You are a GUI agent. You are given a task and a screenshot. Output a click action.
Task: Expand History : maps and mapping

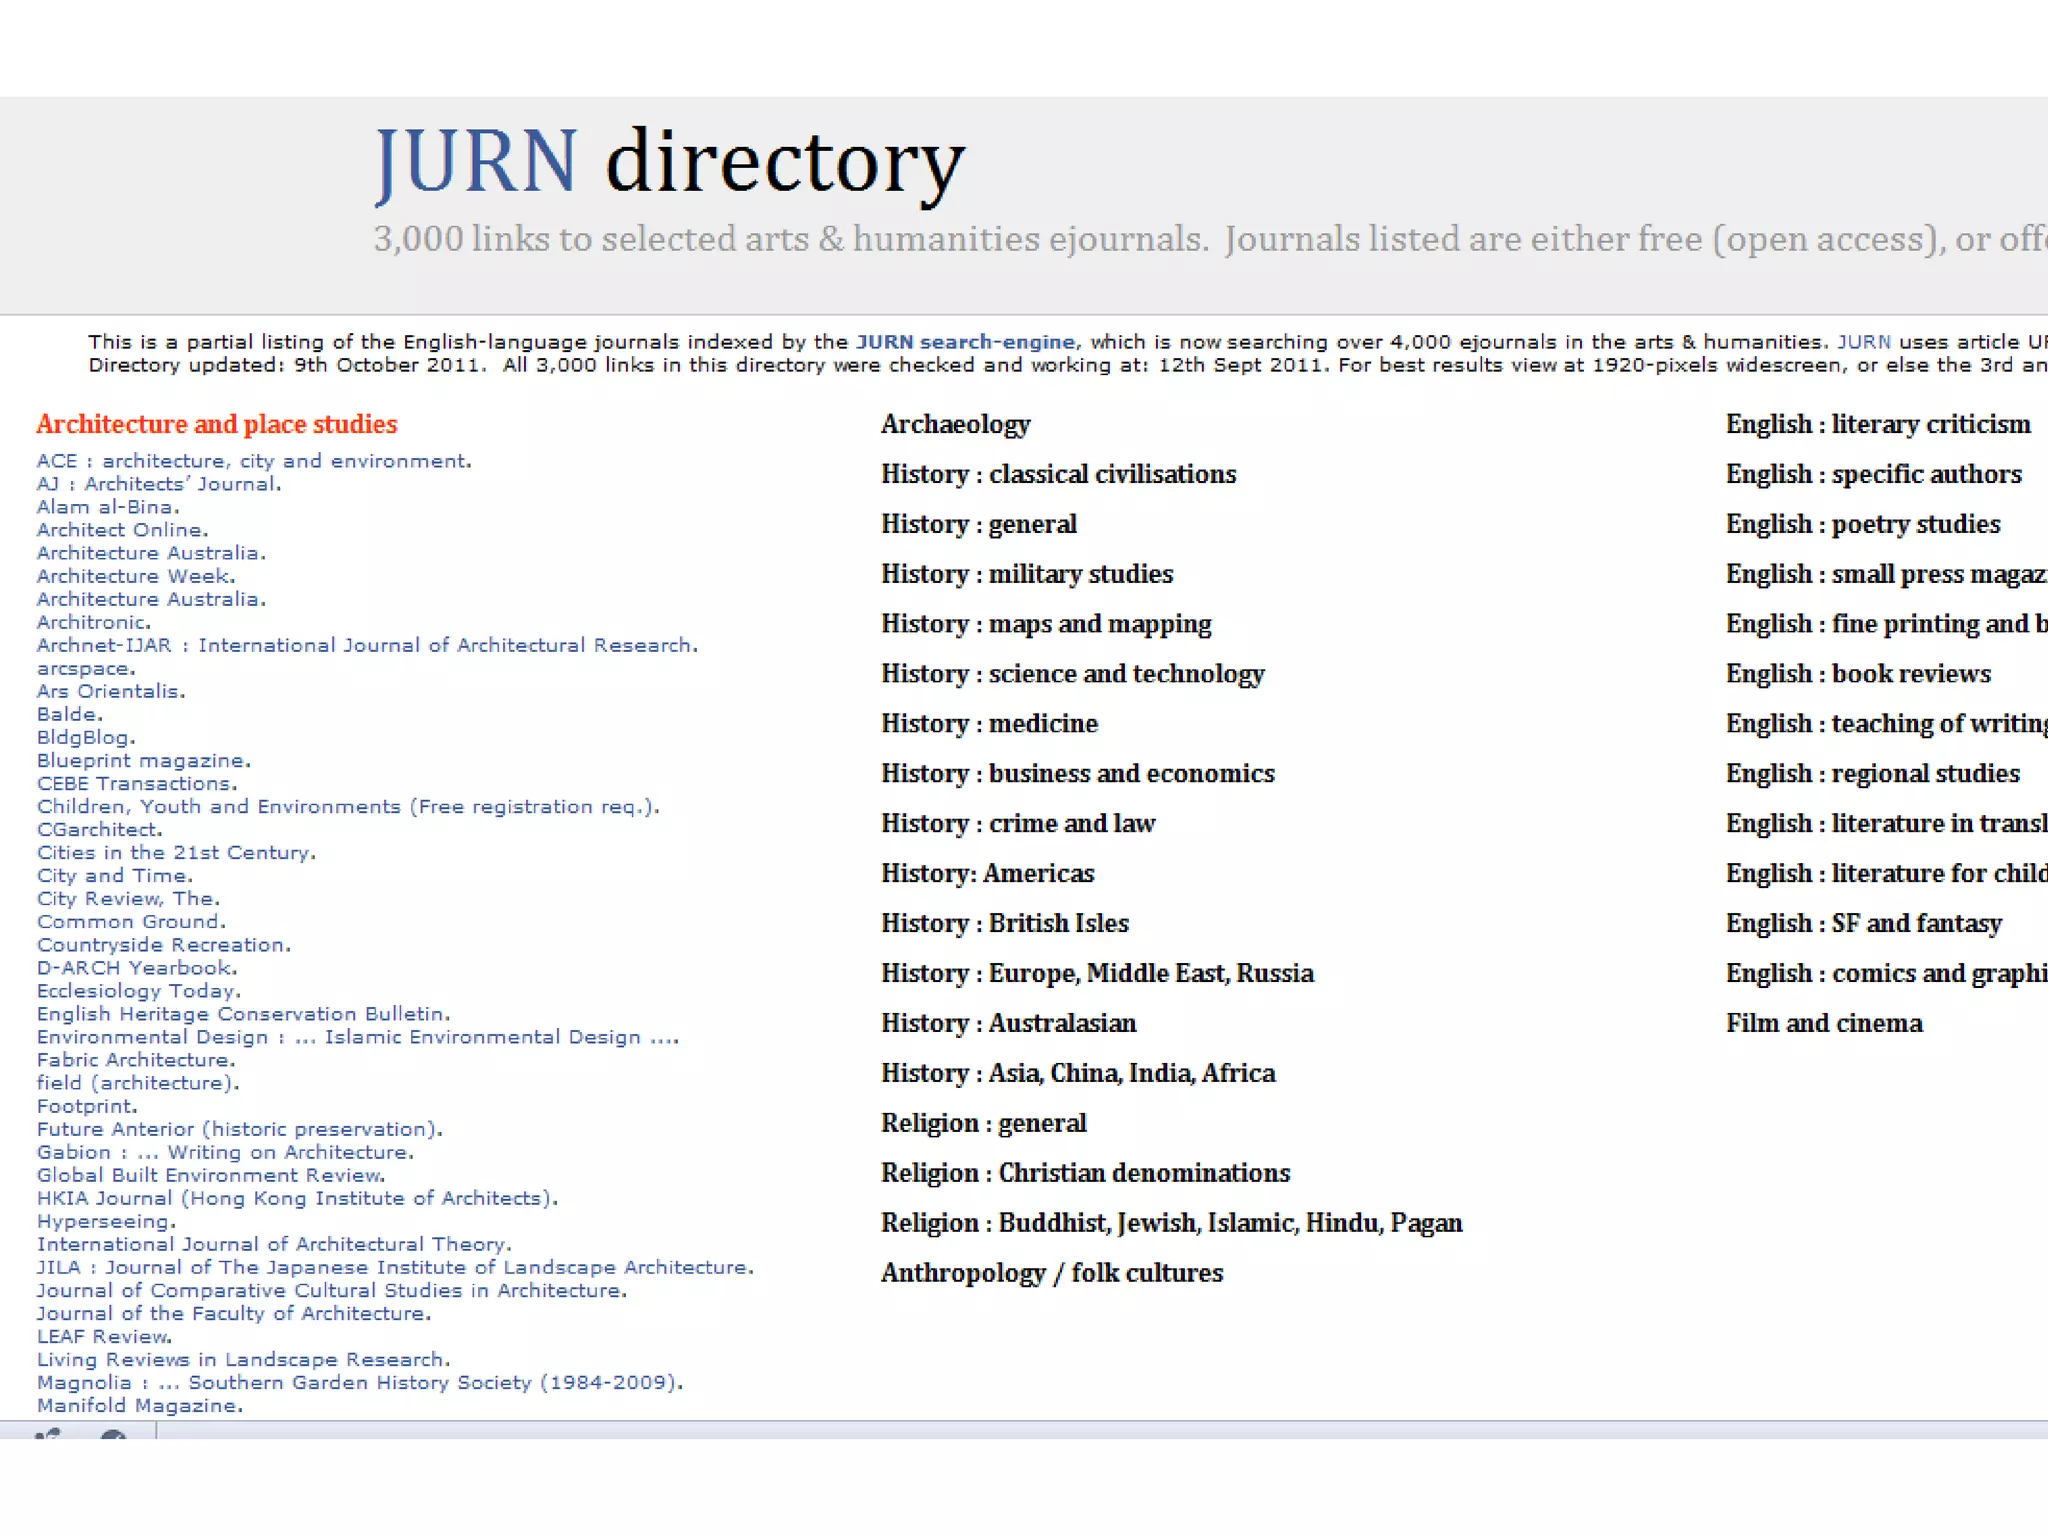click(1045, 624)
